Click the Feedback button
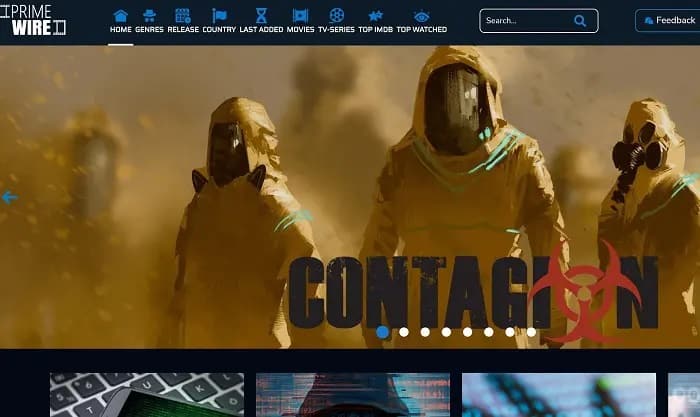700x417 pixels. coord(667,21)
